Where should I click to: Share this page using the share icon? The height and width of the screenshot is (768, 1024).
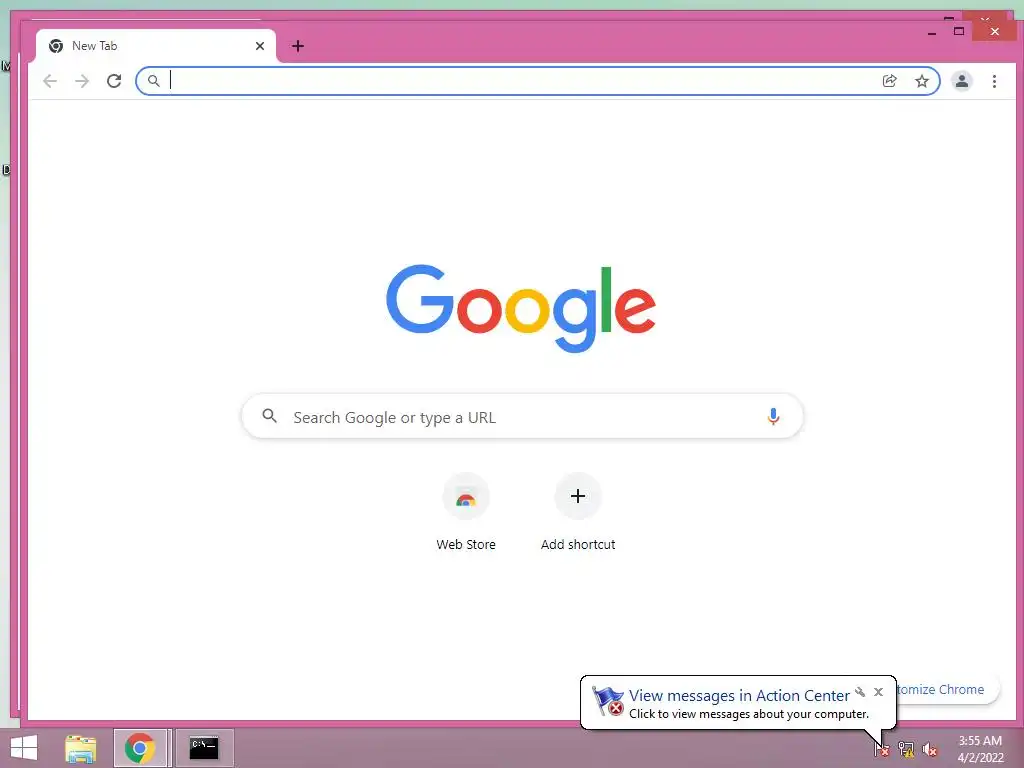click(889, 81)
